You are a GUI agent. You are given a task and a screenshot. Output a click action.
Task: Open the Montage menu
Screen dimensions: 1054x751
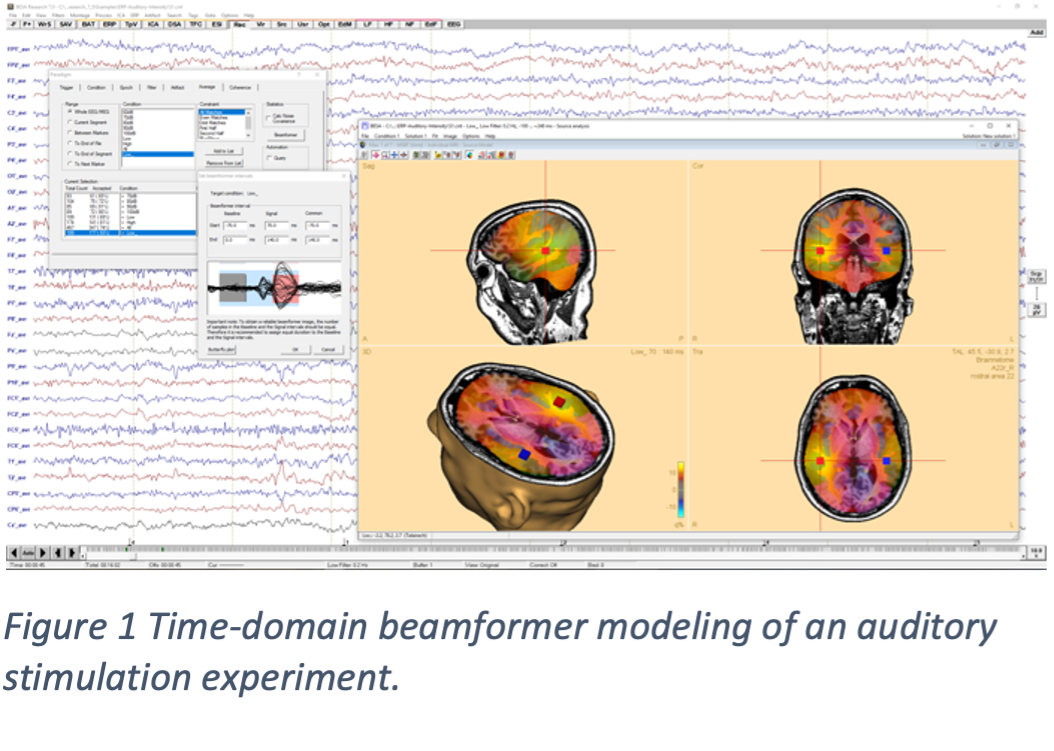tap(82, 15)
